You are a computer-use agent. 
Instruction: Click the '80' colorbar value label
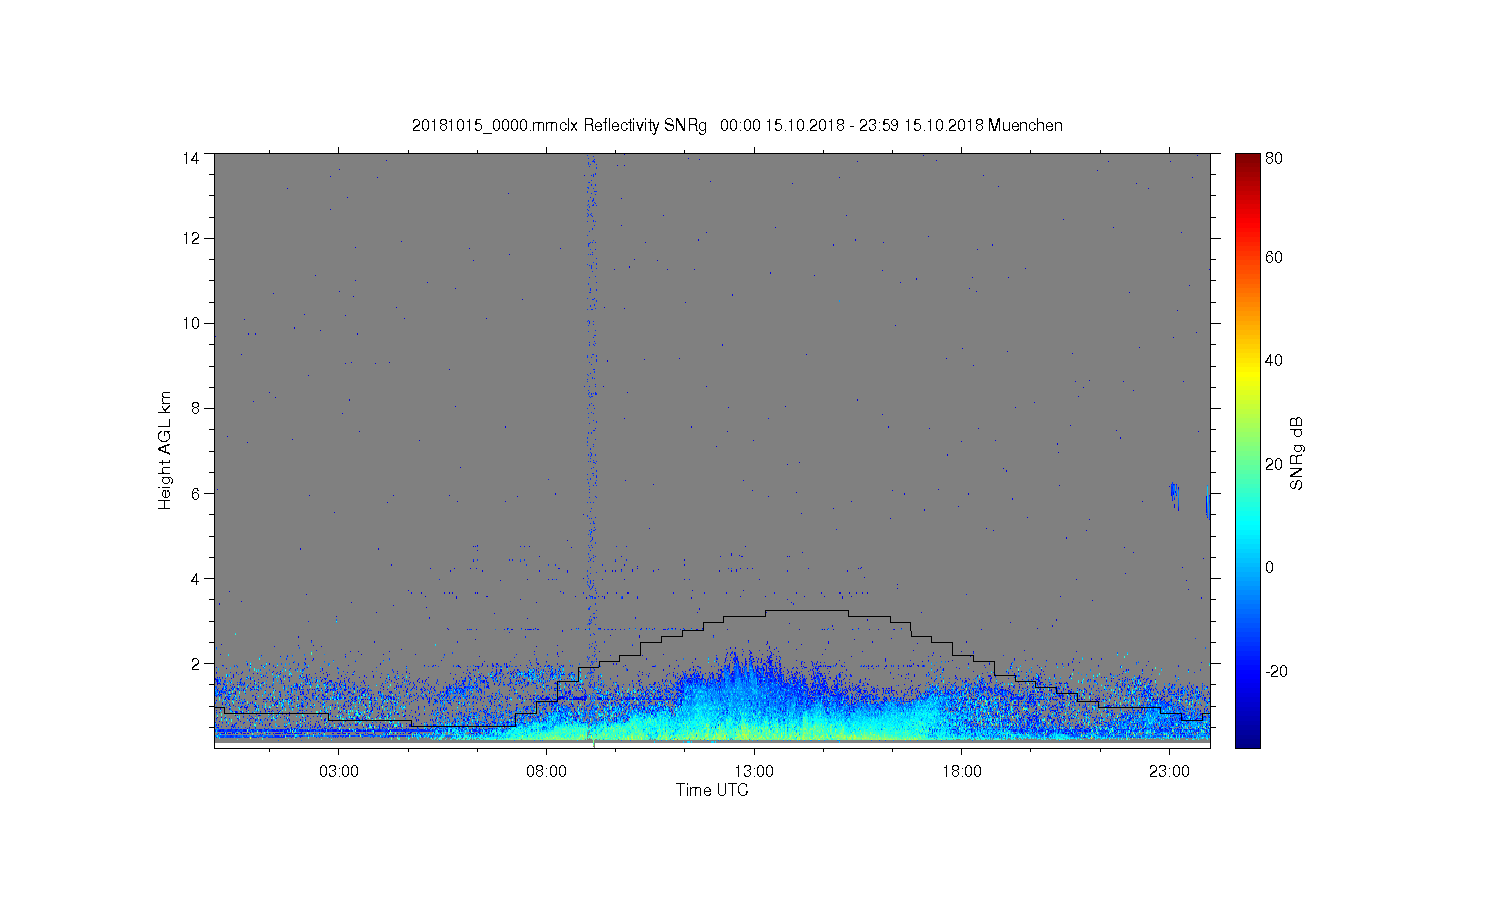pos(1274,158)
